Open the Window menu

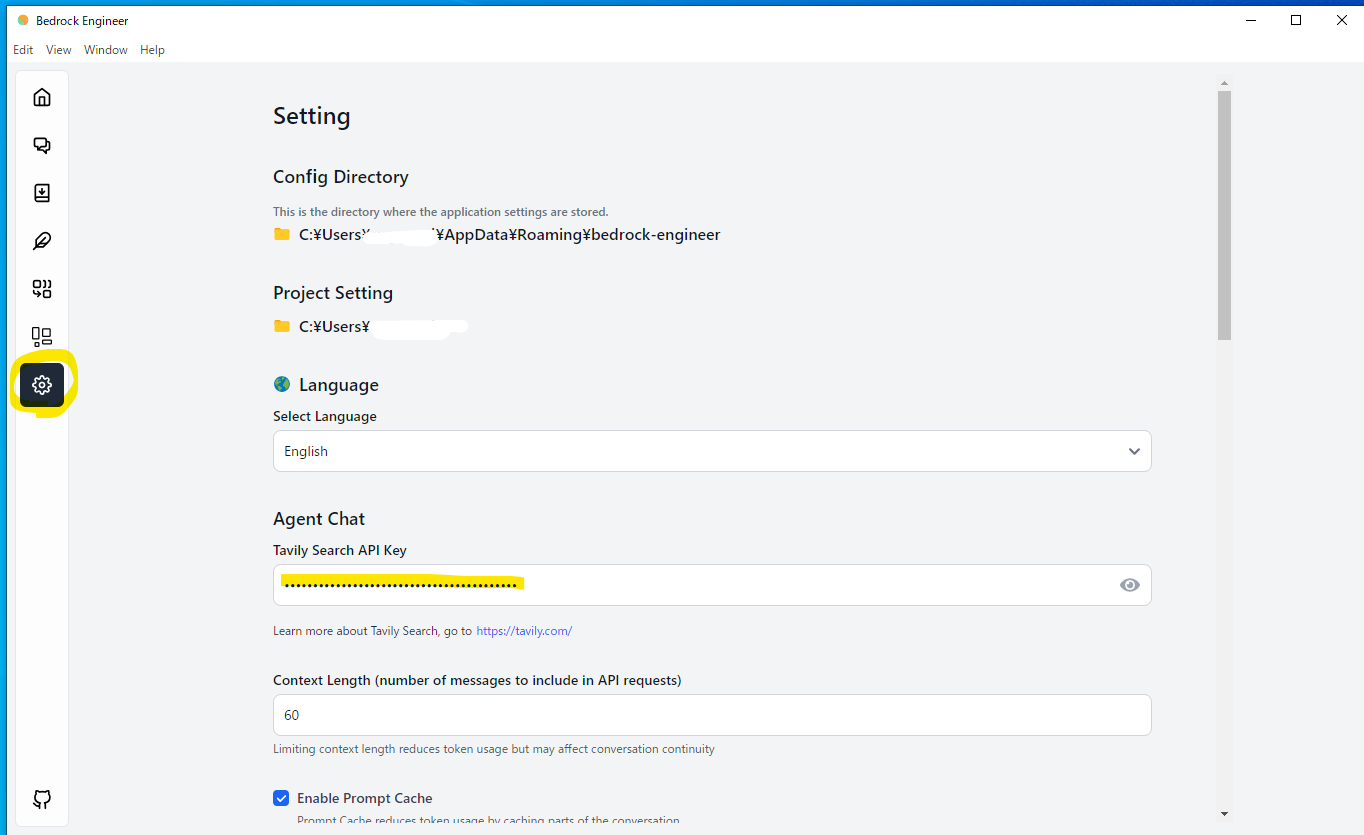[x=106, y=50]
